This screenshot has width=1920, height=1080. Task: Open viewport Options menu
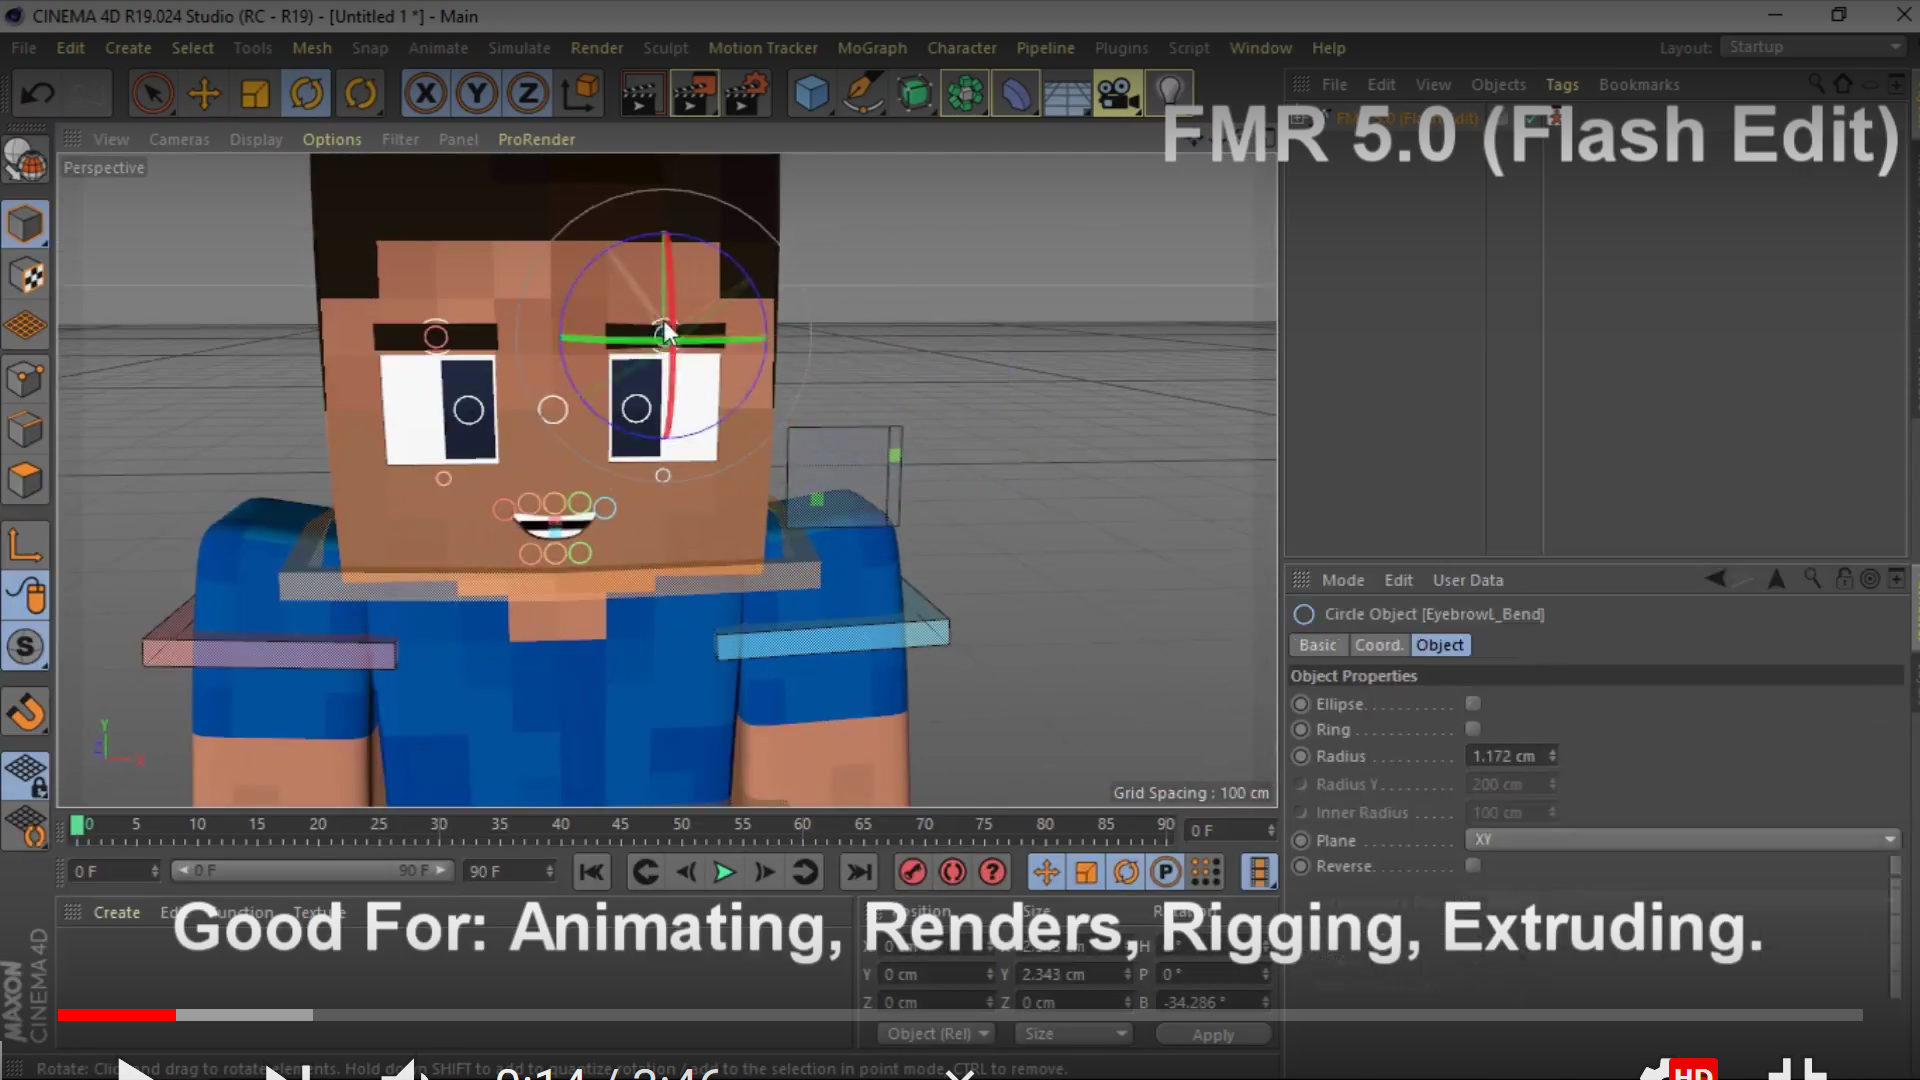pyautogui.click(x=332, y=140)
